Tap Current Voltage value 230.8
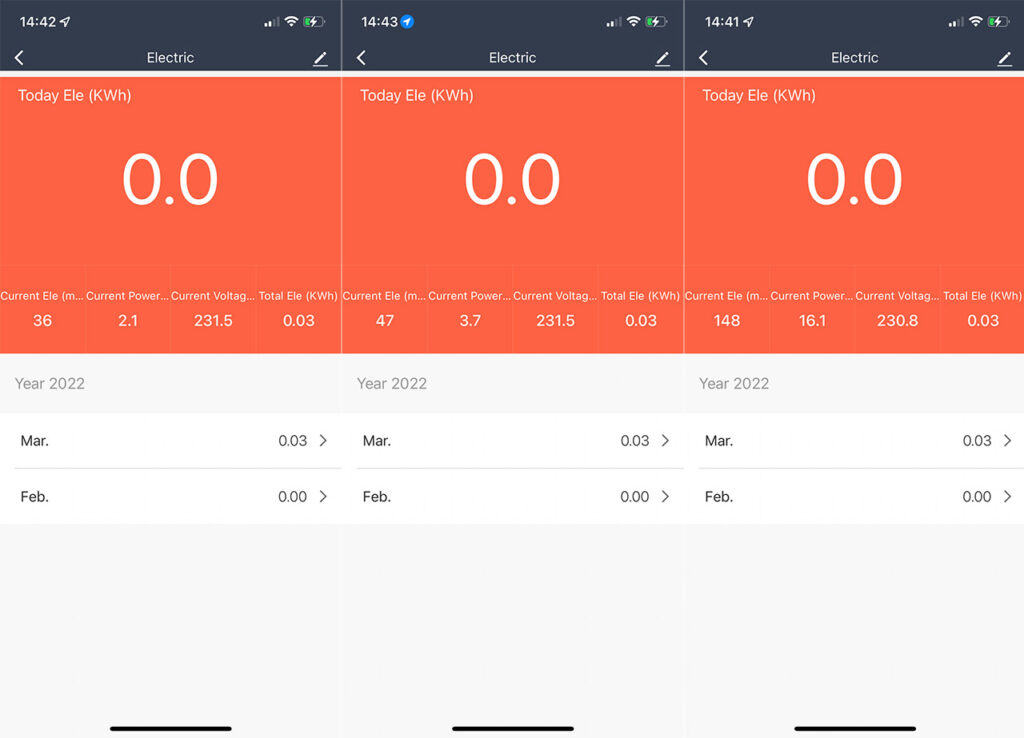This screenshot has width=1024, height=738. [x=898, y=321]
